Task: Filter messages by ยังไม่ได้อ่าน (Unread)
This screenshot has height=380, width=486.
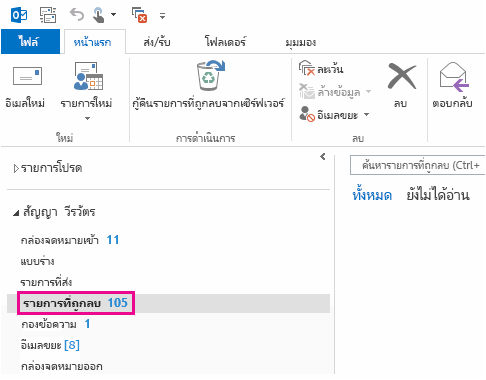Action: [438, 195]
